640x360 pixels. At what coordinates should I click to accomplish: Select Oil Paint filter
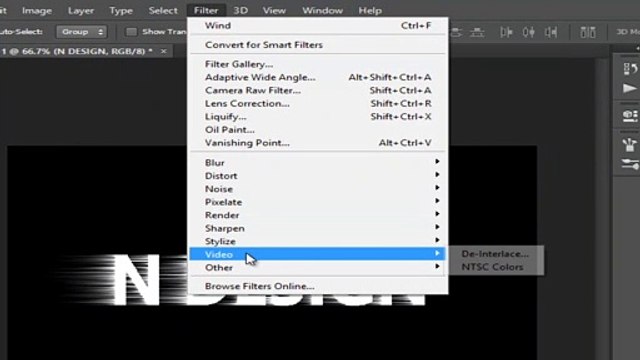pyautogui.click(x=318, y=130)
